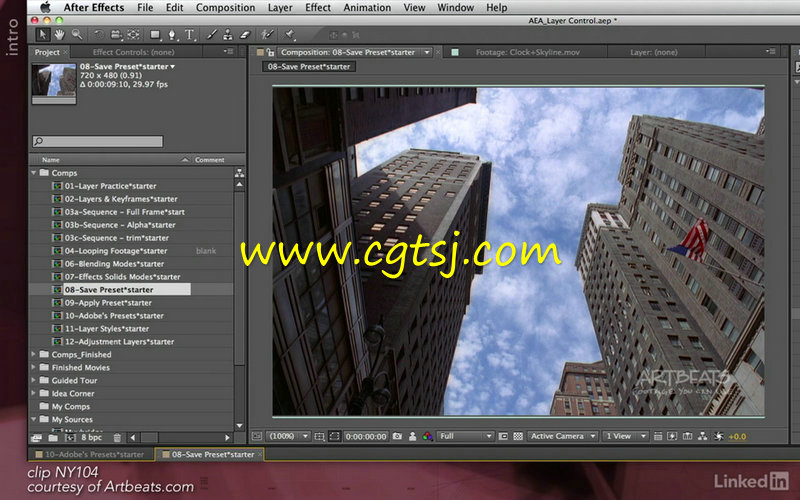Expand the Idea Corner folder

click(34, 393)
